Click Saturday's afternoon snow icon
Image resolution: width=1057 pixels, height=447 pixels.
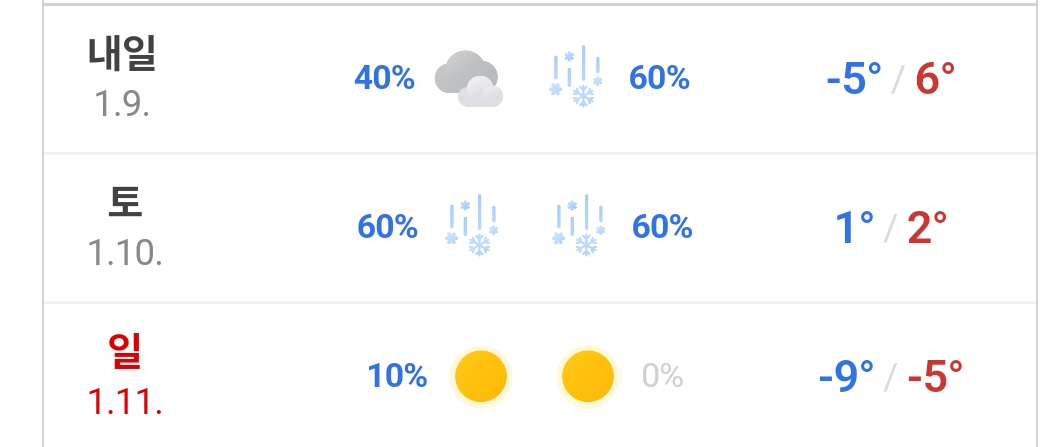click(x=577, y=227)
